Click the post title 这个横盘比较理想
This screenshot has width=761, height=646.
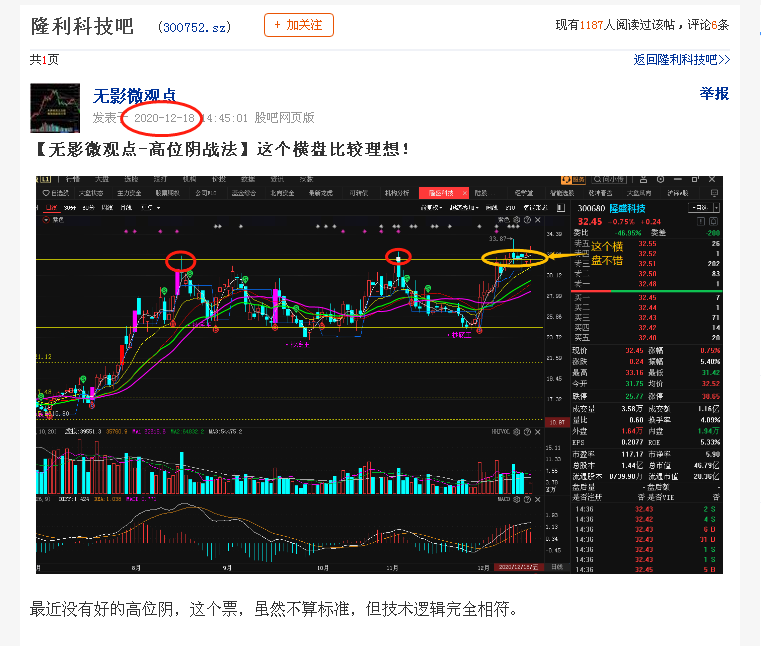coord(332,149)
